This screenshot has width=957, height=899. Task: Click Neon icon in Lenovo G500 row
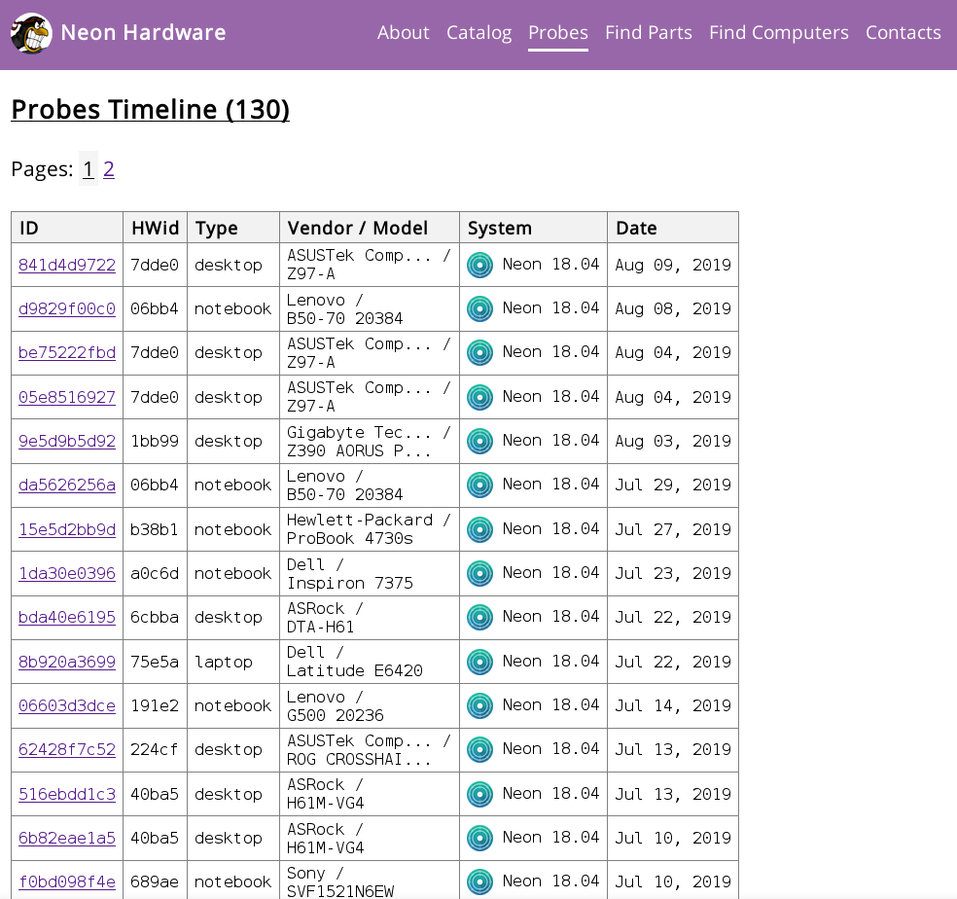(480, 706)
